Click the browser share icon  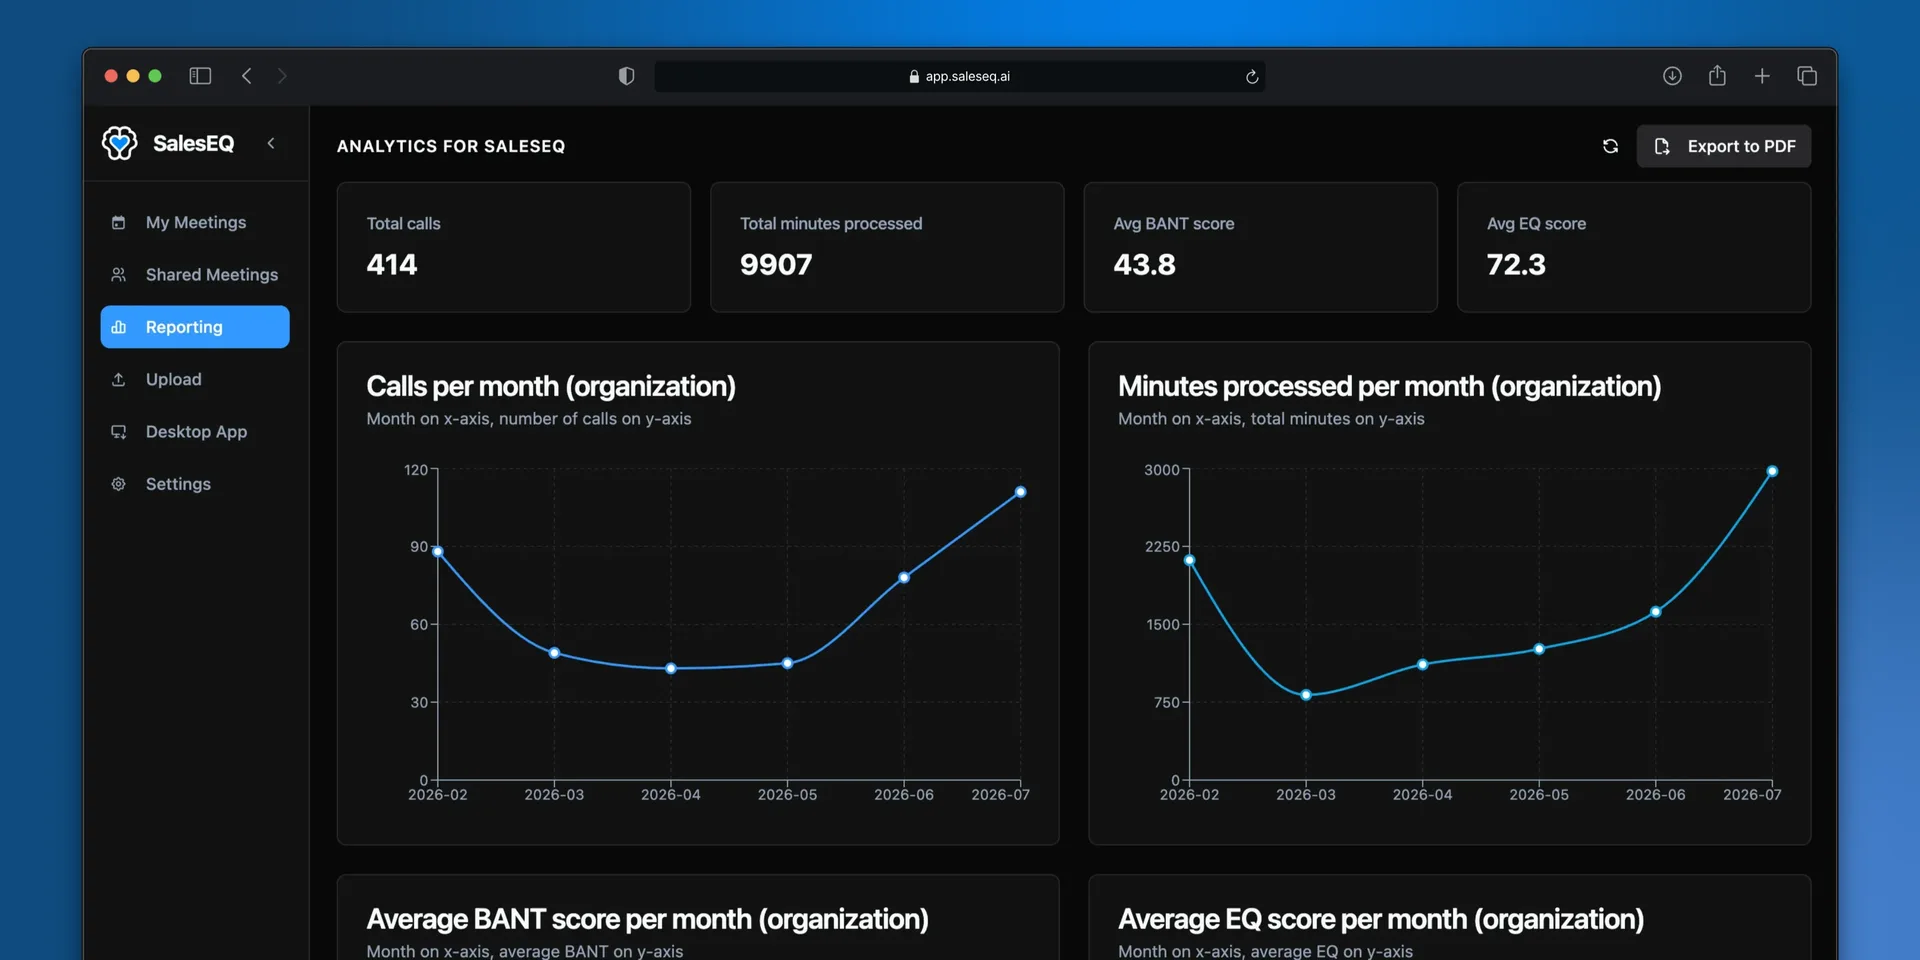coord(1717,76)
